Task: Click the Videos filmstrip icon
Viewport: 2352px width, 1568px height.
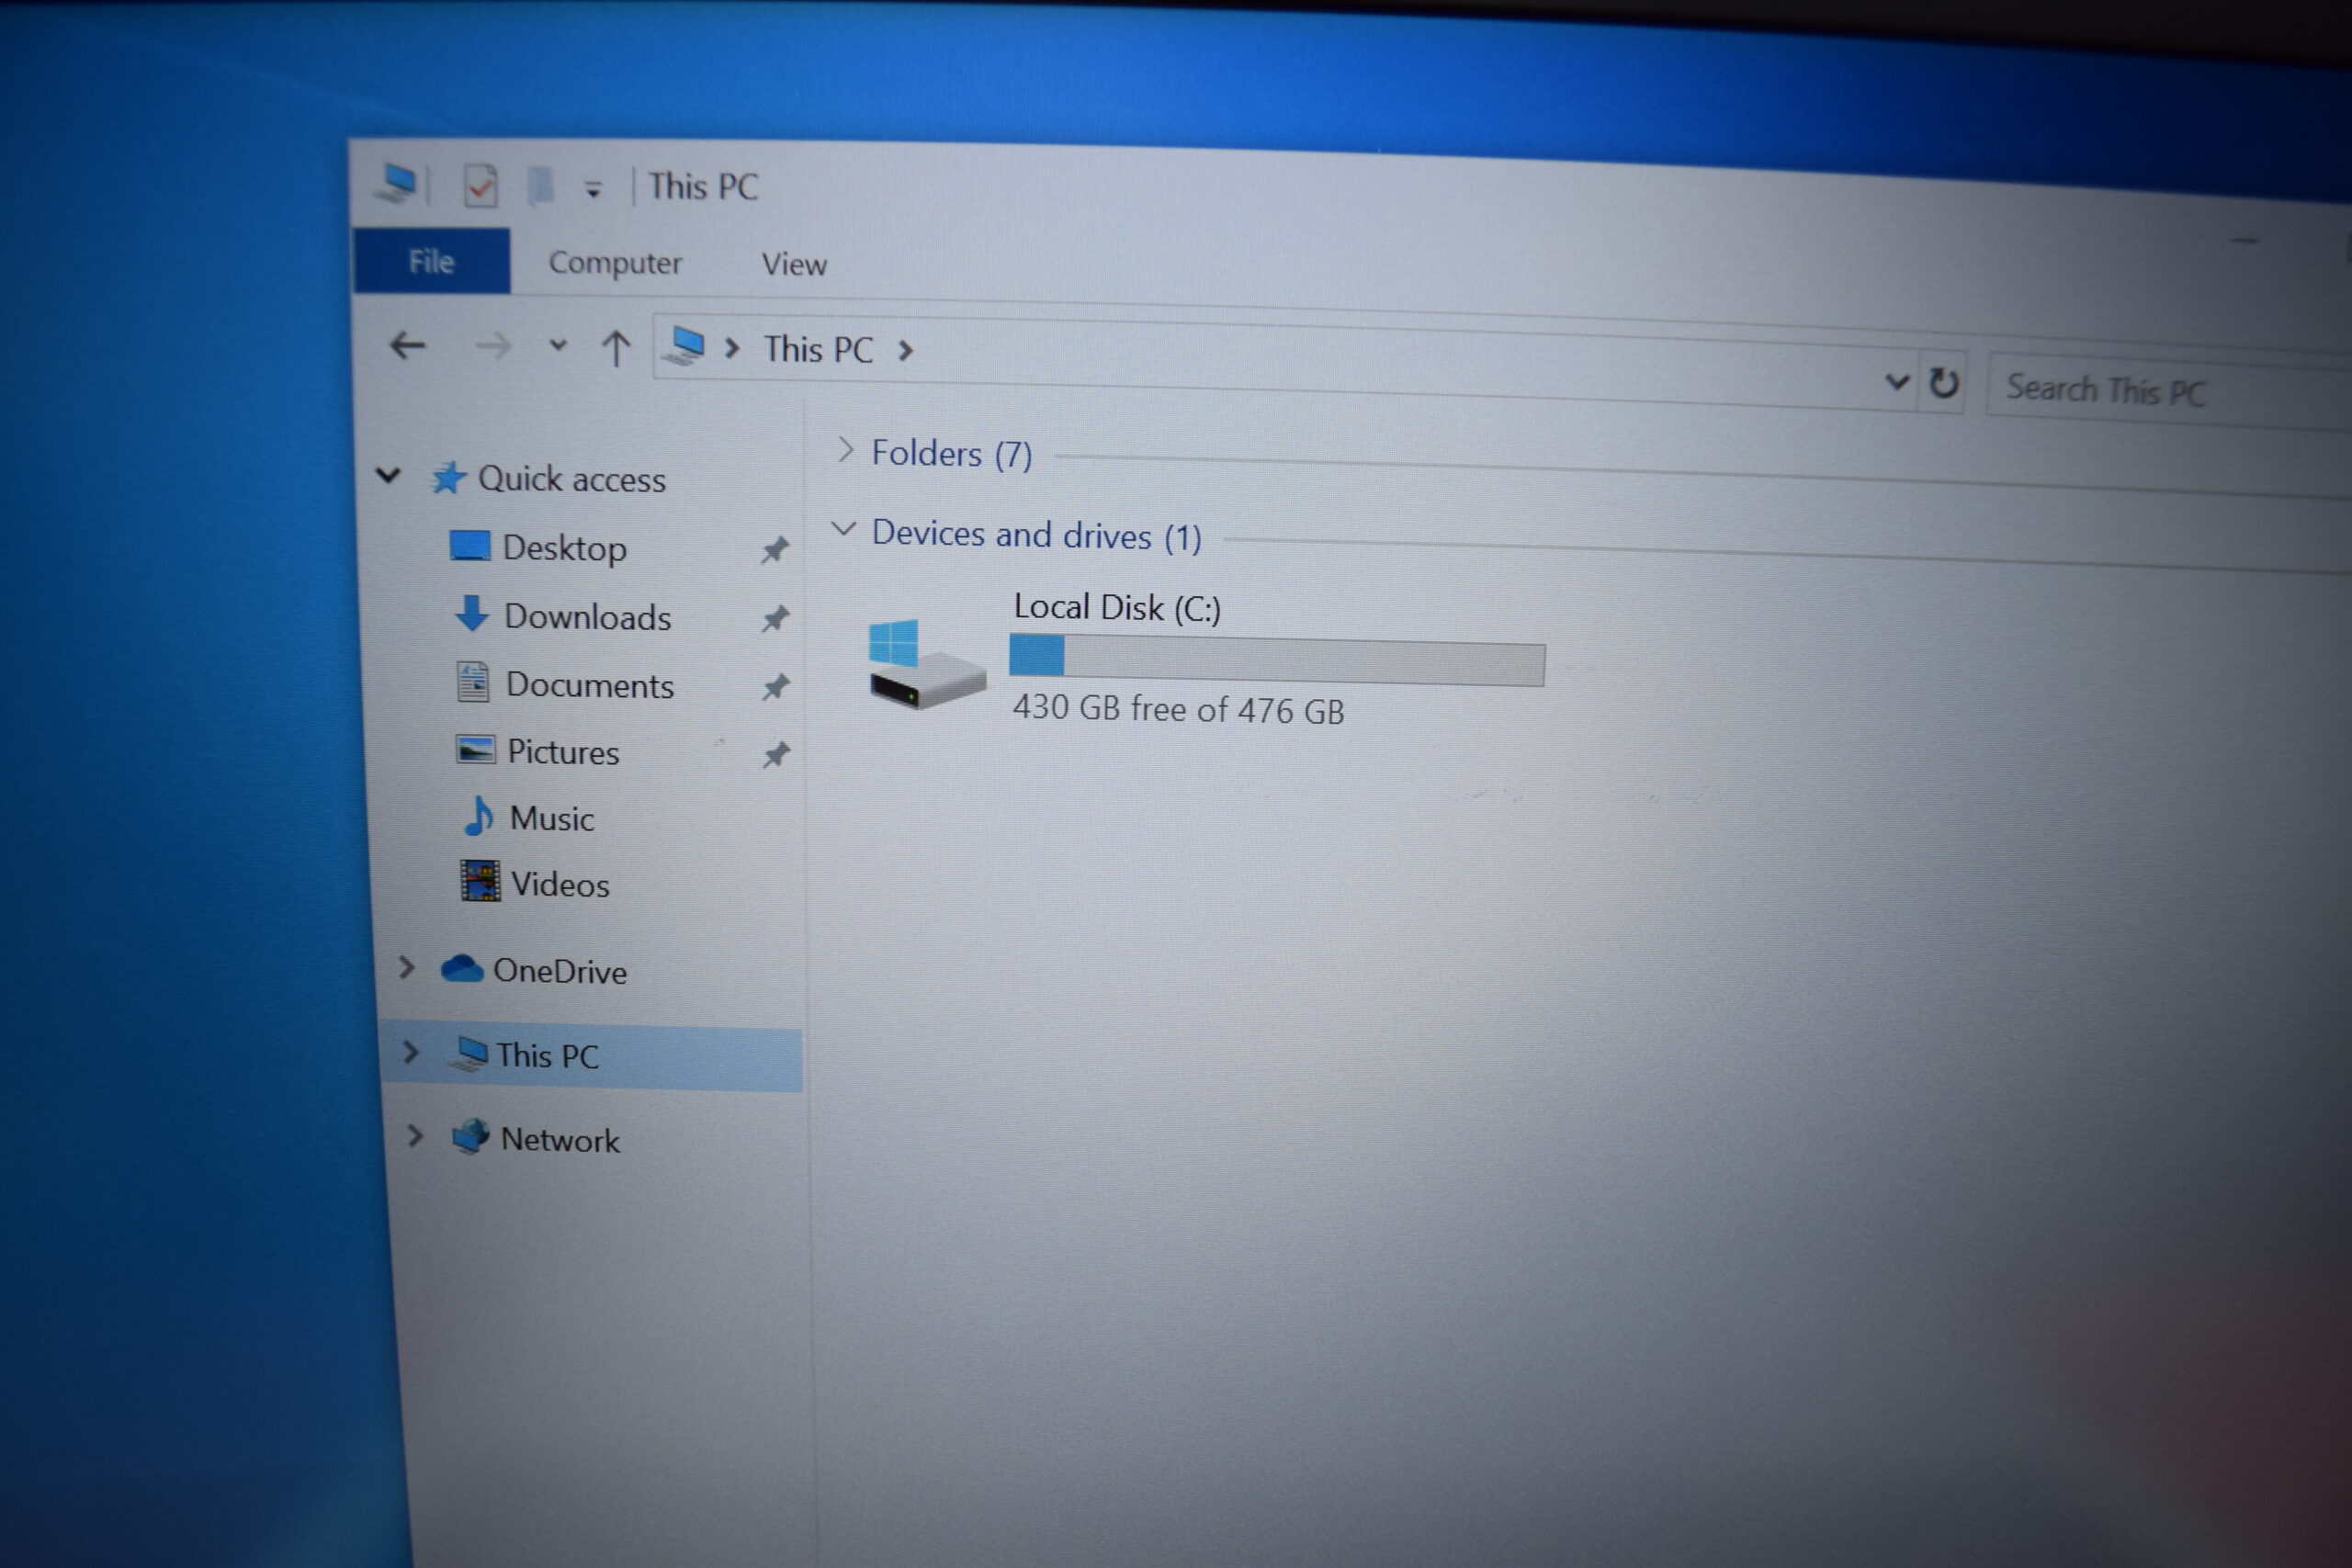Action: (x=480, y=881)
